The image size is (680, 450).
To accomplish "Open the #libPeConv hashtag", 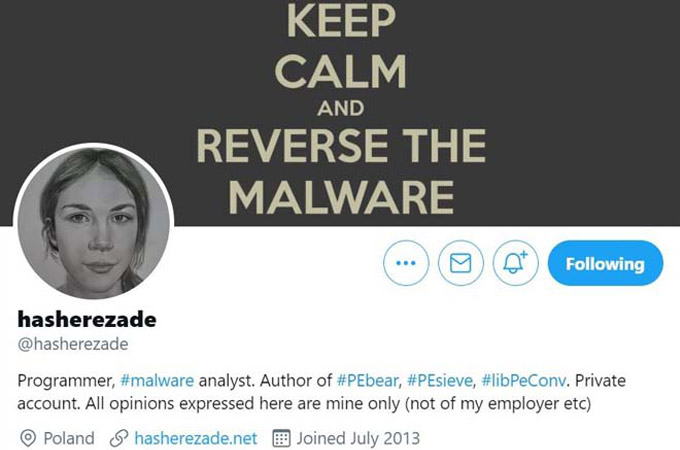I will click(x=523, y=381).
